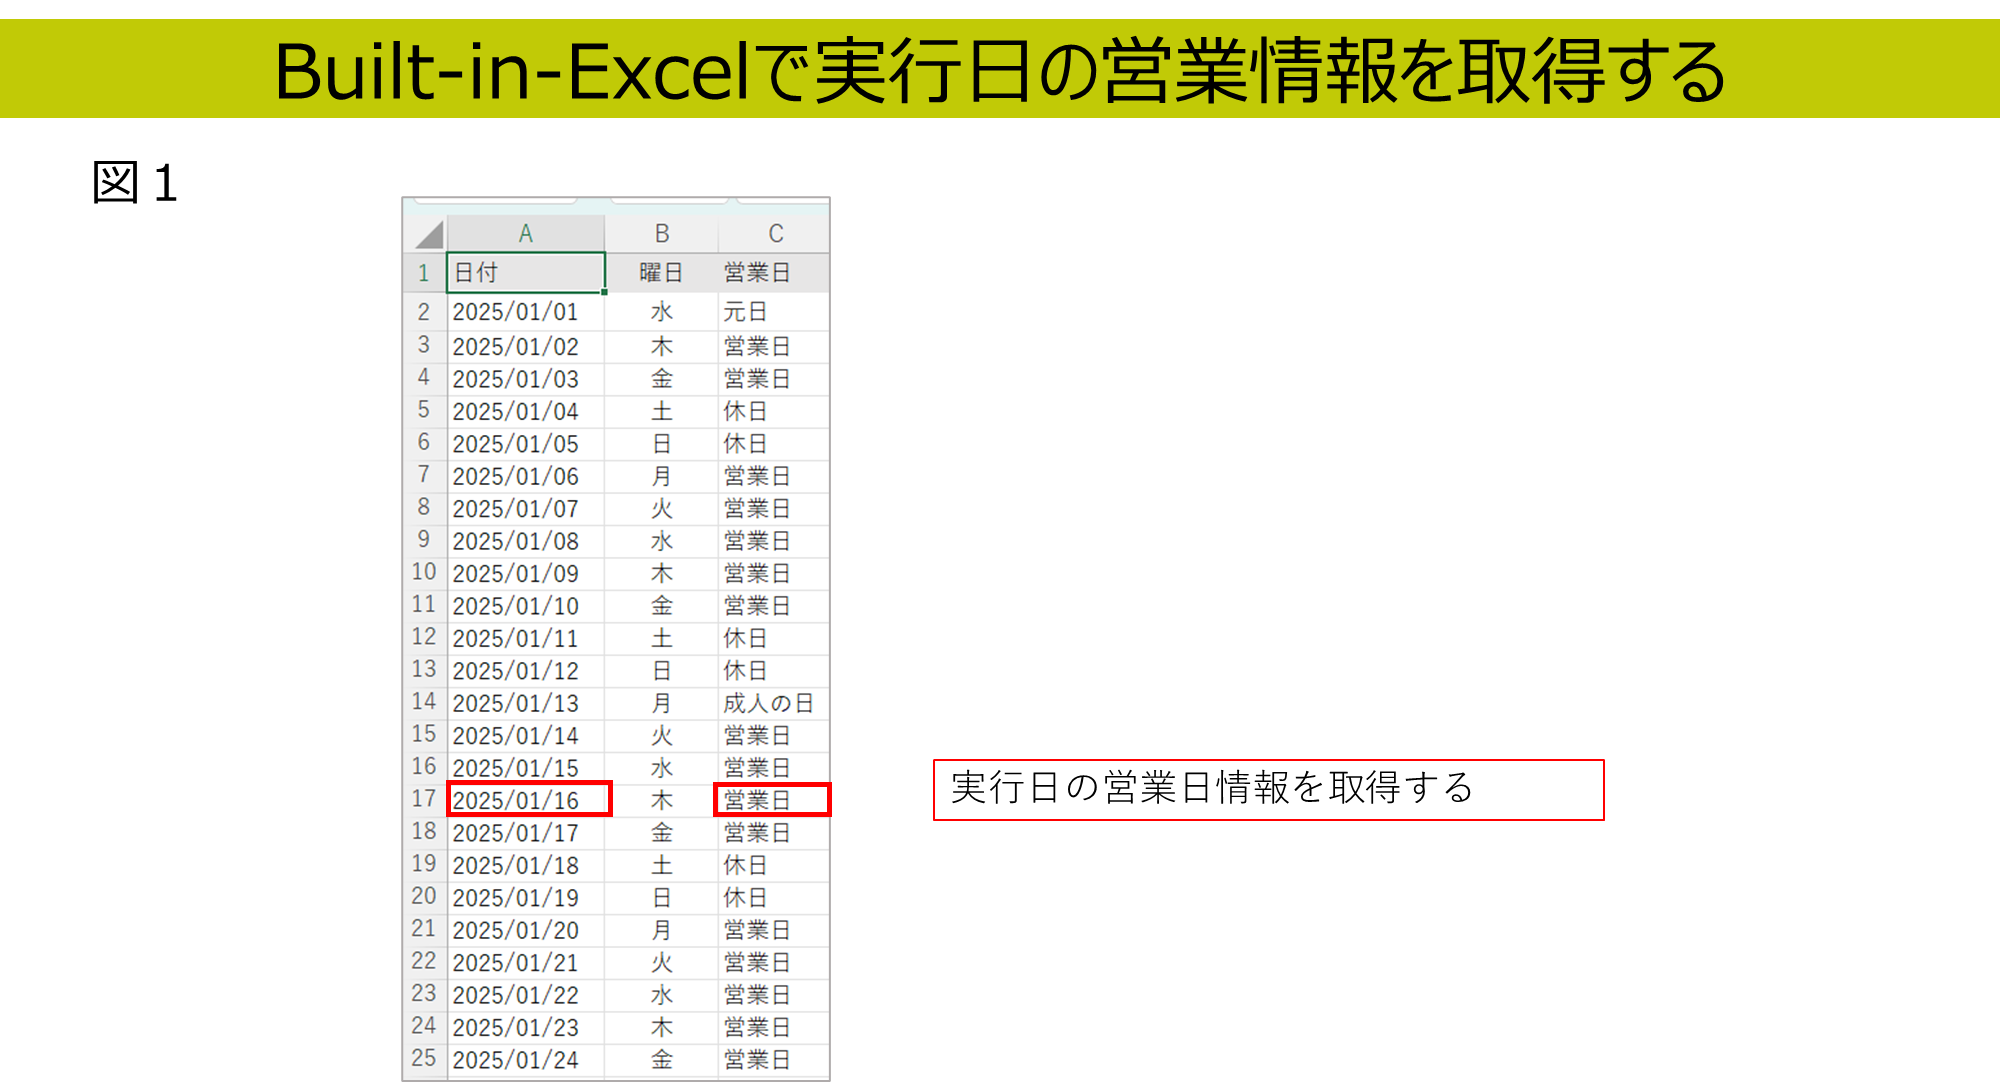Click row header 25
Viewport: 2000px width, 1082px height.
click(424, 1058)
